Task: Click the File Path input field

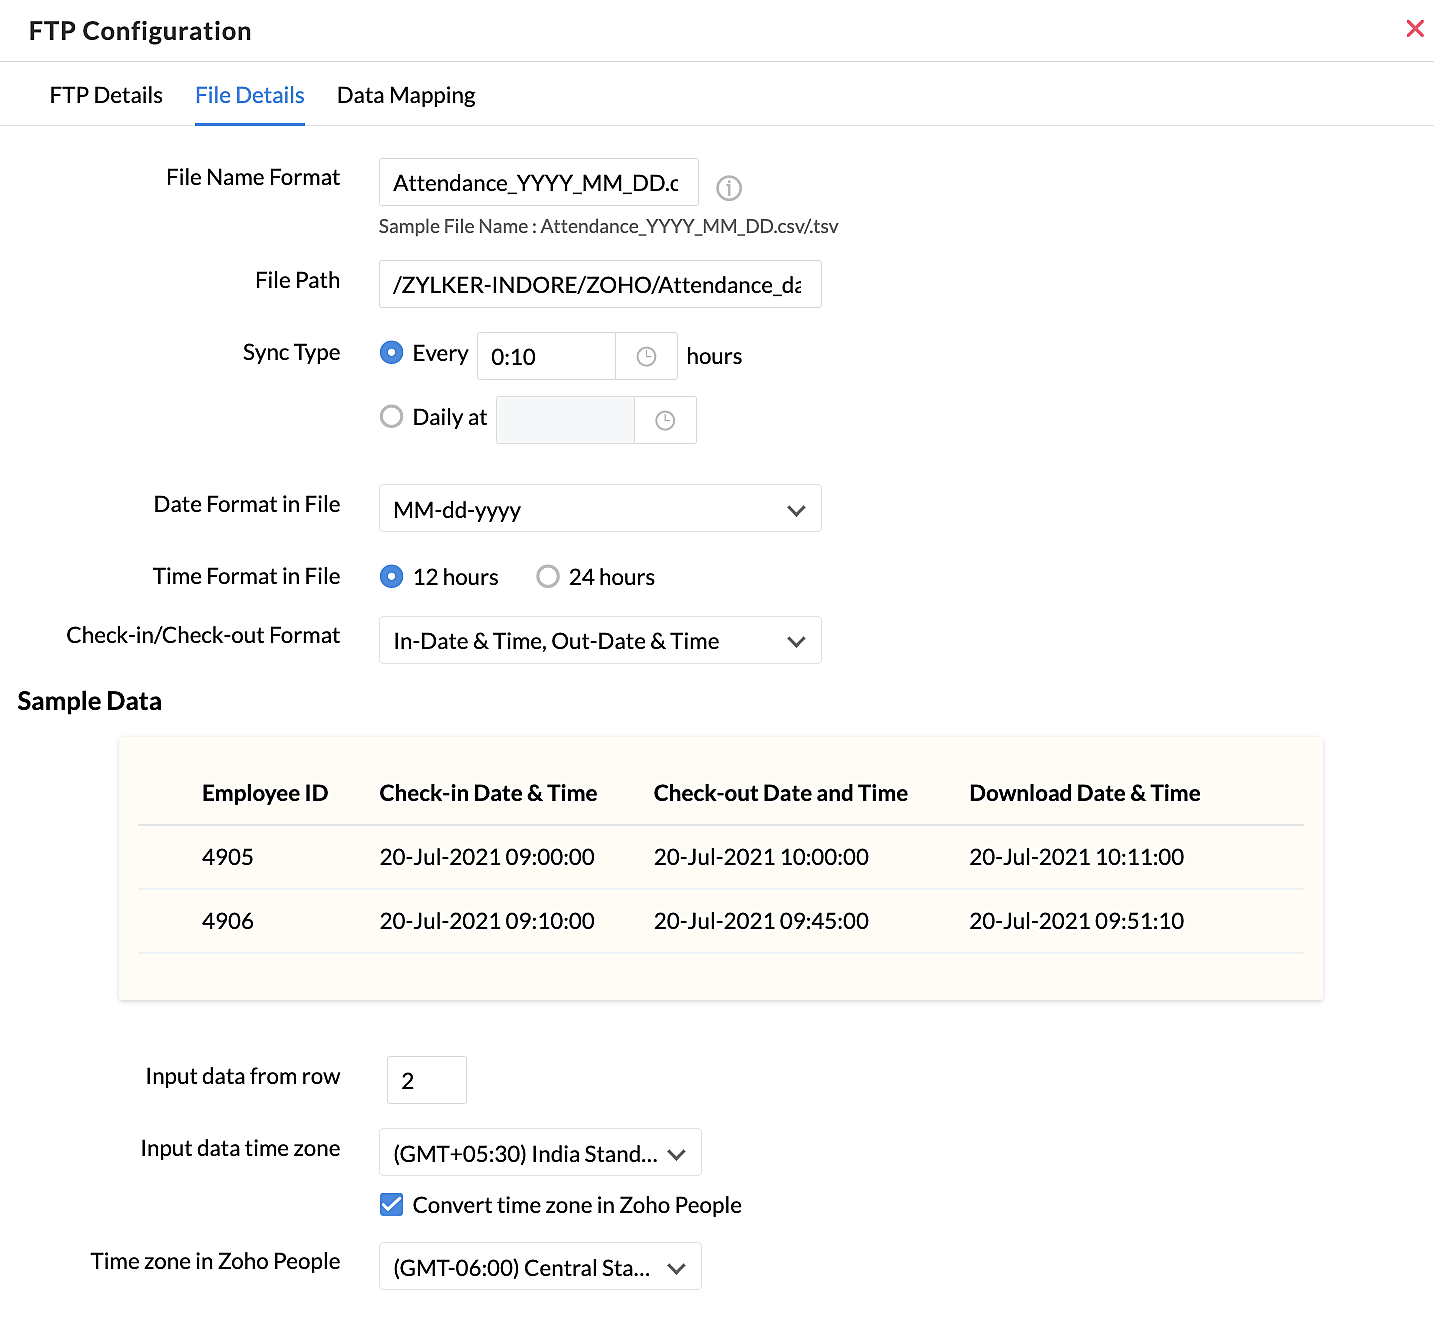Action: point(600,285)
